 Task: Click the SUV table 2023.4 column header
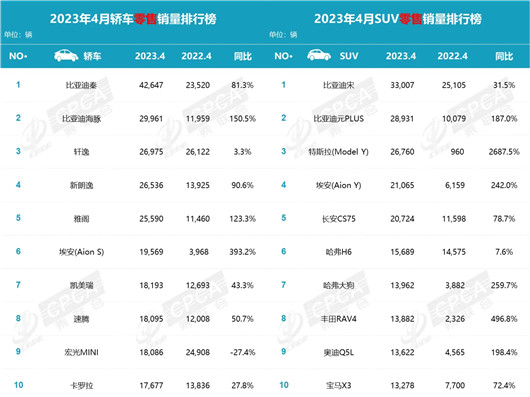point(401,56)
